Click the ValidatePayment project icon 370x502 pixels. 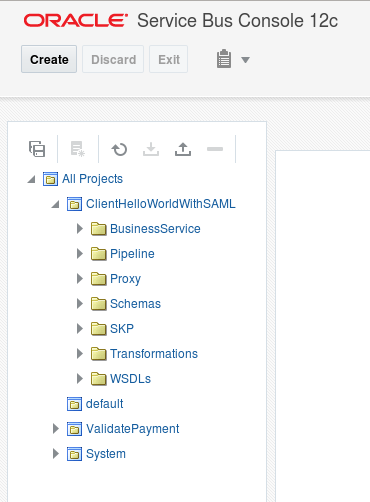tap(74, 429)
